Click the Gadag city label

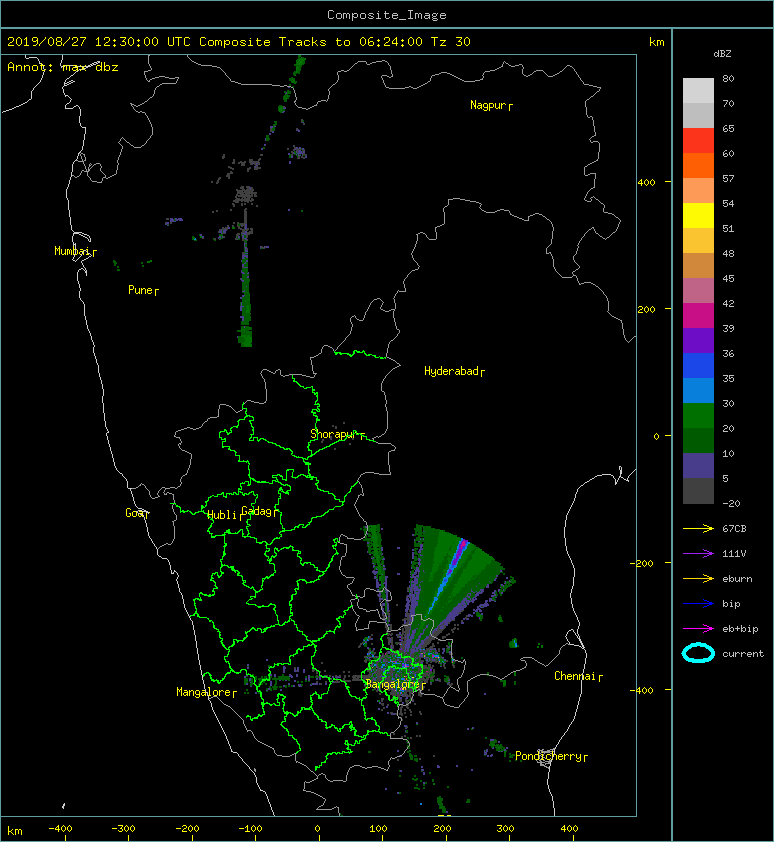(257, 511)
